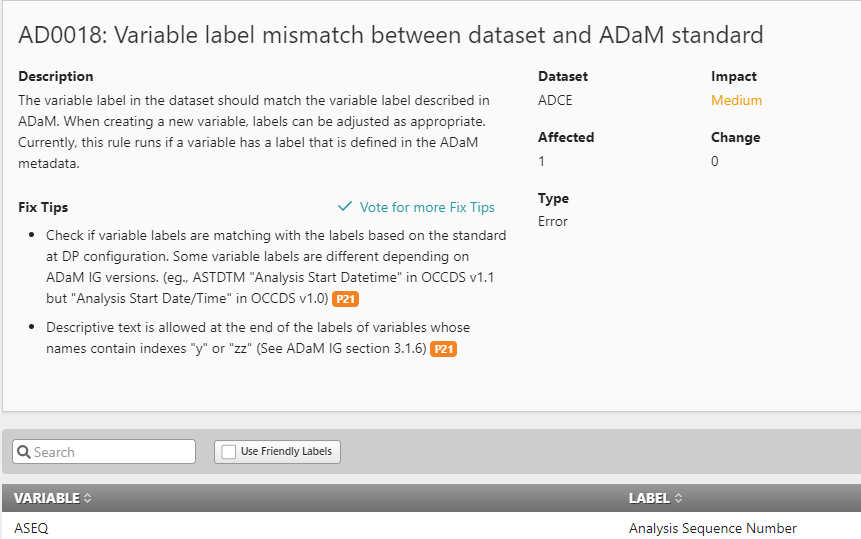Screen dimensions: 861x539
Task: Focus the Search input field
Action: click(x=104, y=452)
